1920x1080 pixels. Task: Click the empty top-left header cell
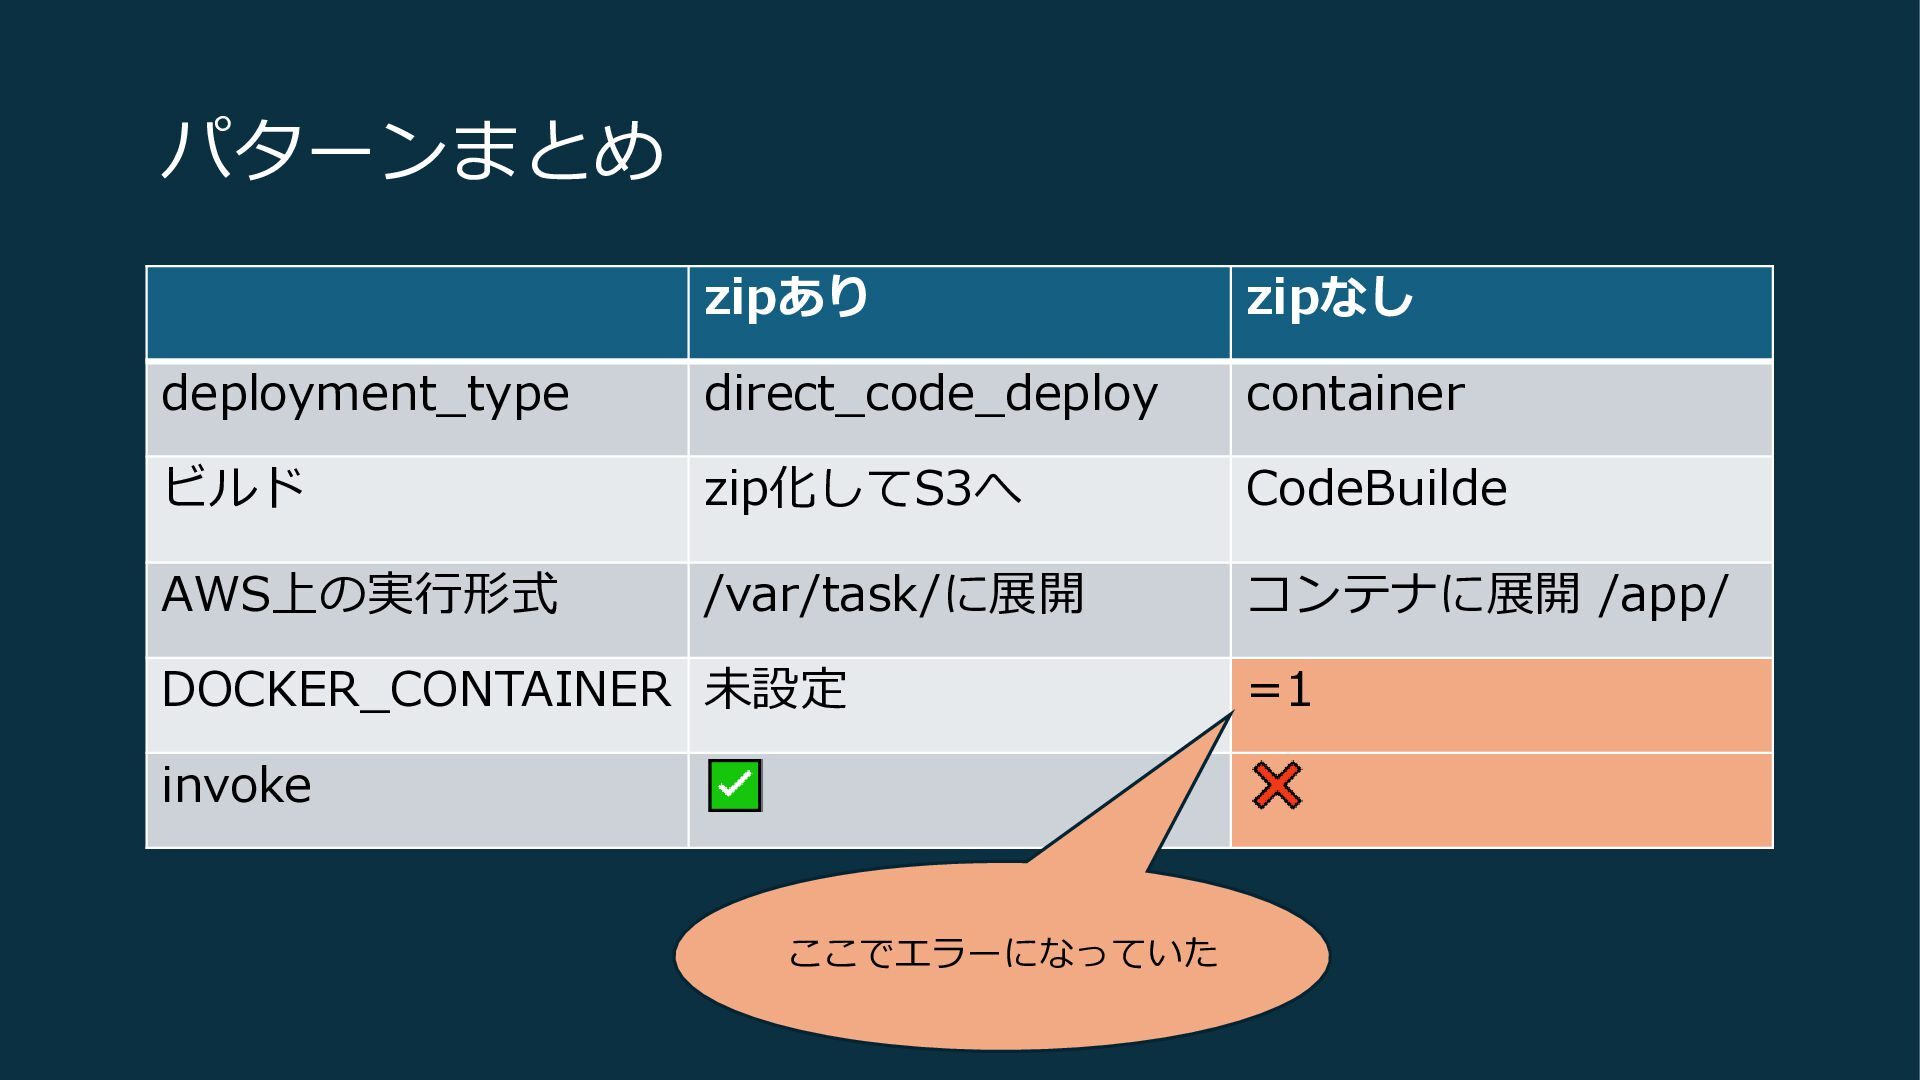417,313
